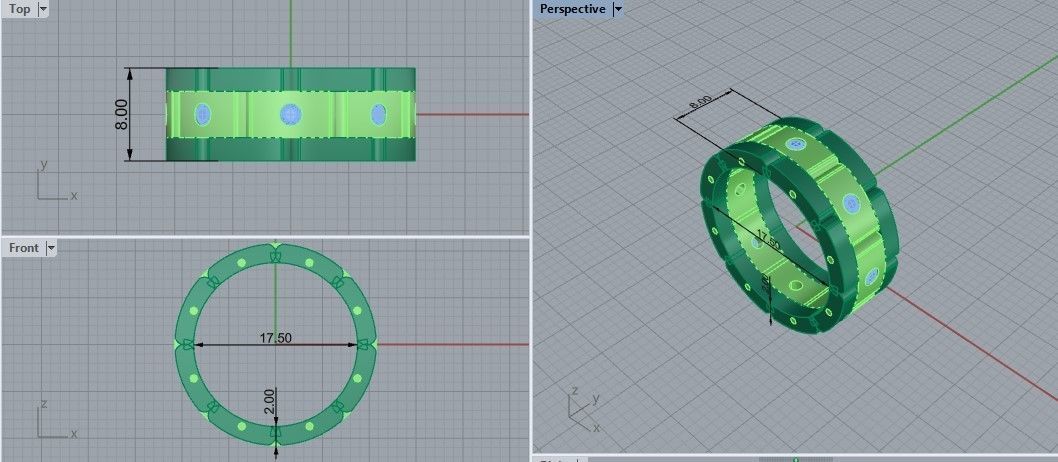Click the Top viewport title label

click(20, 9)
